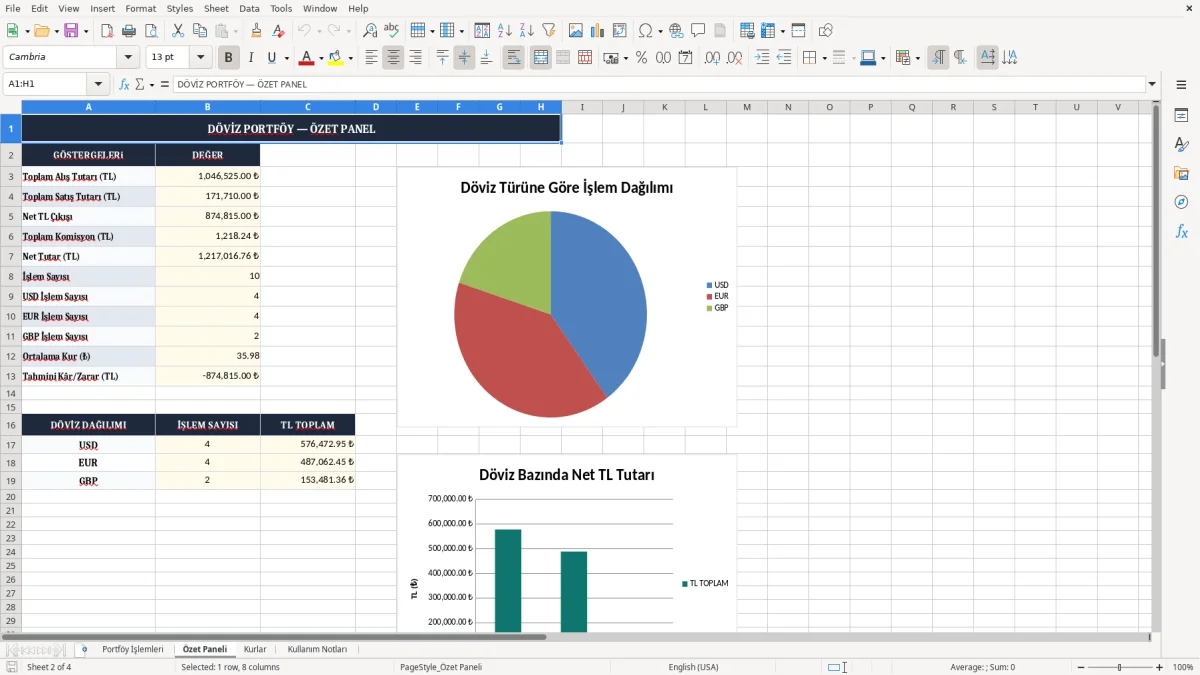Click the zoom out minus button
Image resolution: width=1200 pixels, height=675 pixels.
[x=1081, y=667]
